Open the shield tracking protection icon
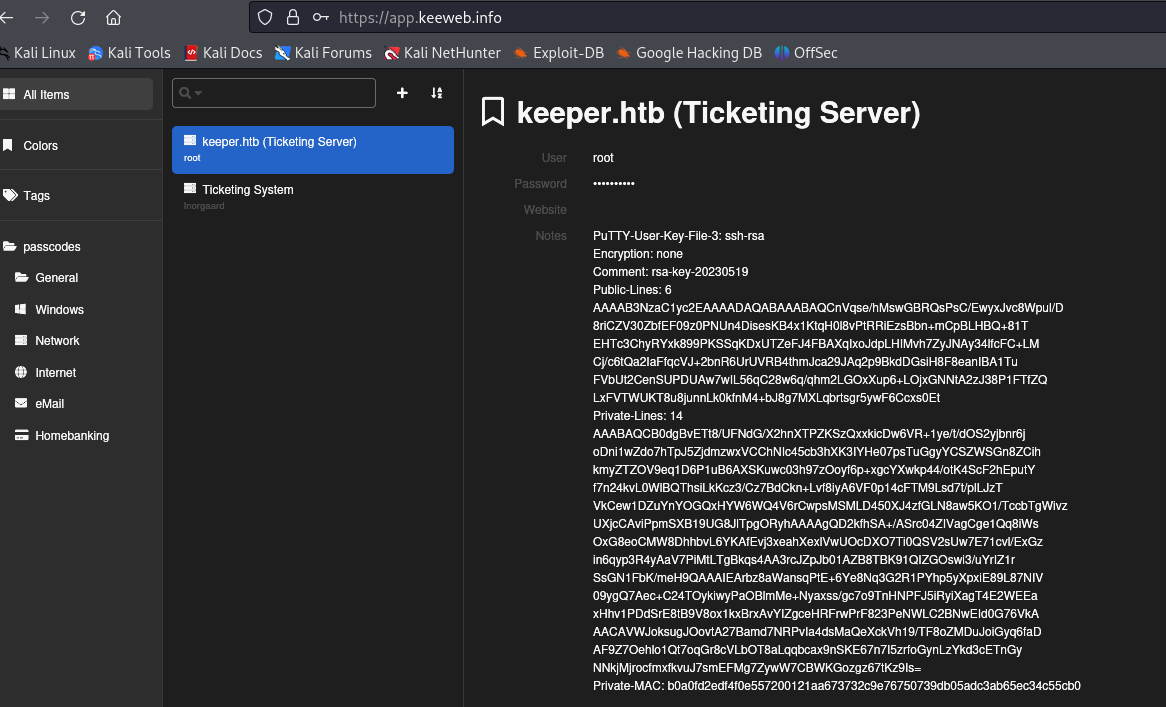Screen dimensions: 1166x707 [x=265, y=17]
